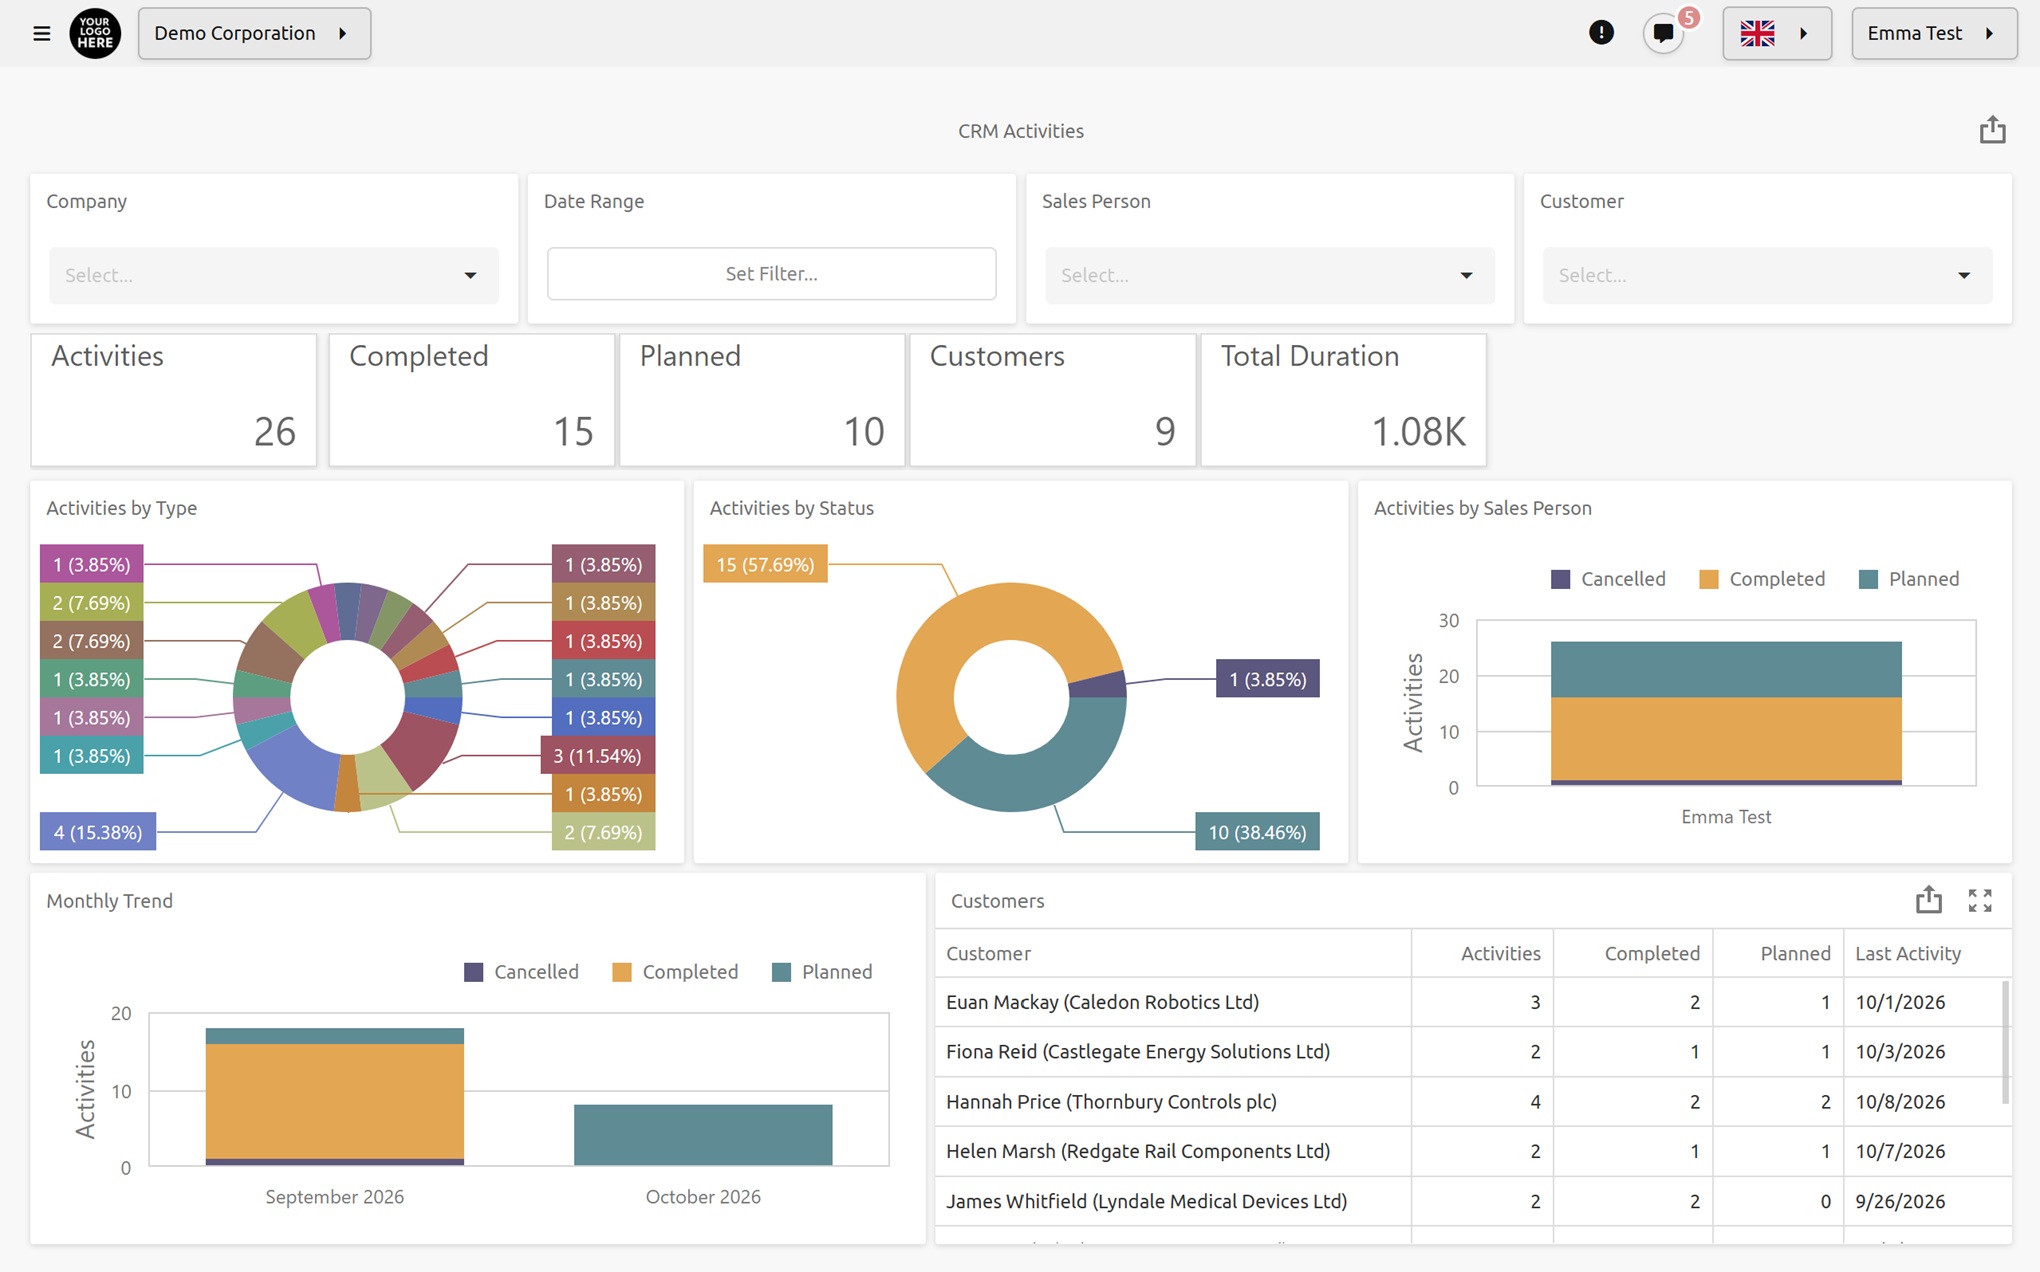Select Euan Mackay (Caledon Robotics Ltd) row

coord(1472,1002)
